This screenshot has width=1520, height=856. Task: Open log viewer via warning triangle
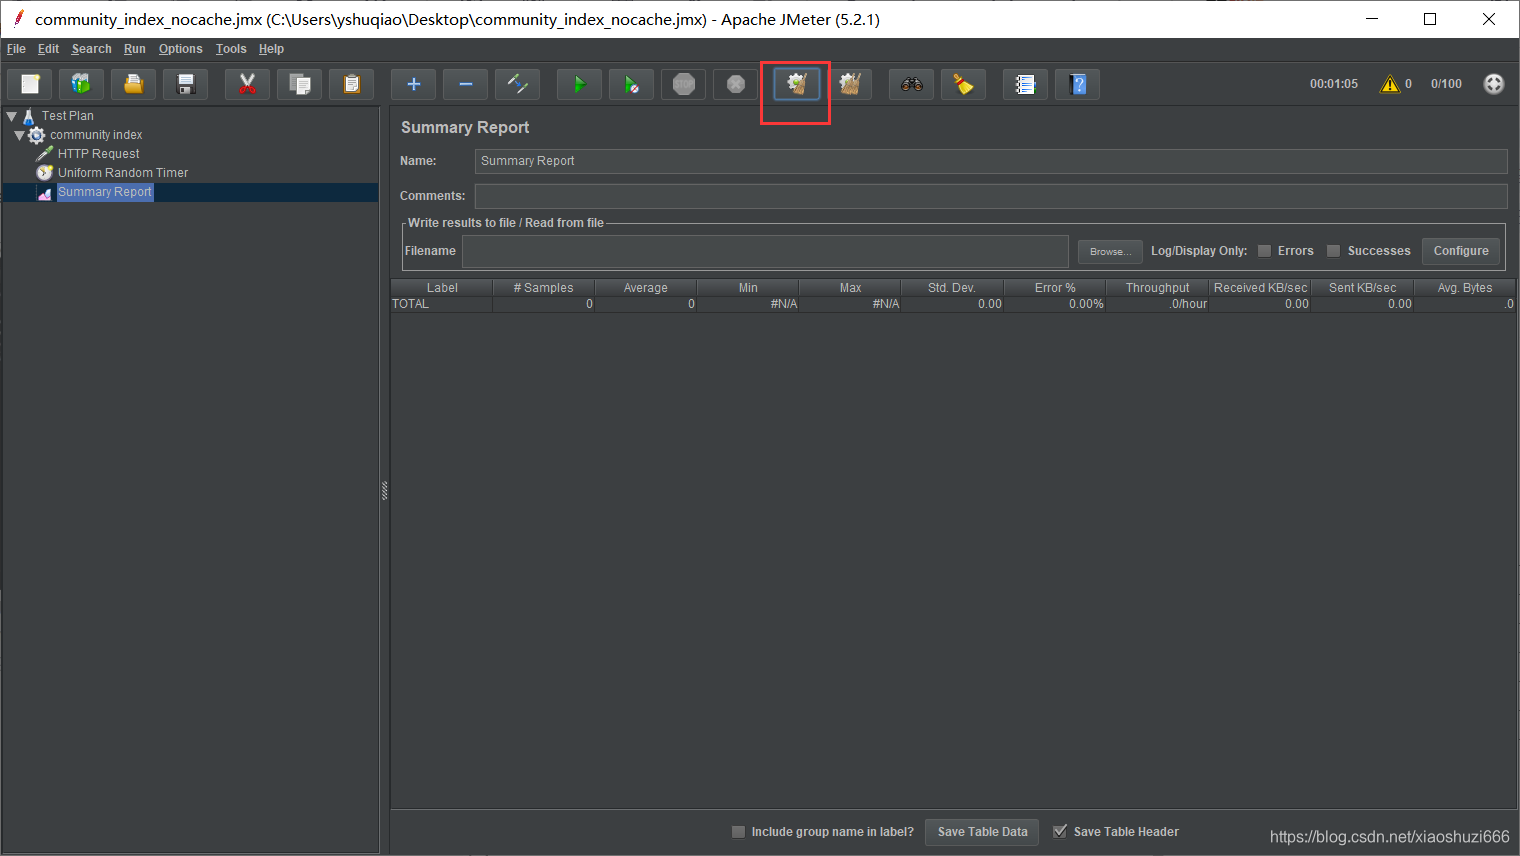coord(1390,84)
